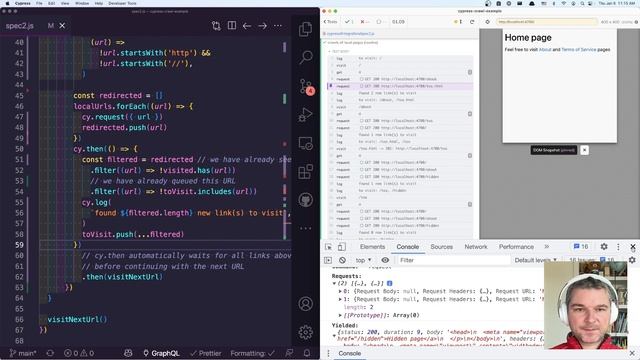This screenshot has height=360, width=640.
Task: Open the File menu in macOS menu bar
Action: pyautogui.click(x=39, y=3)
